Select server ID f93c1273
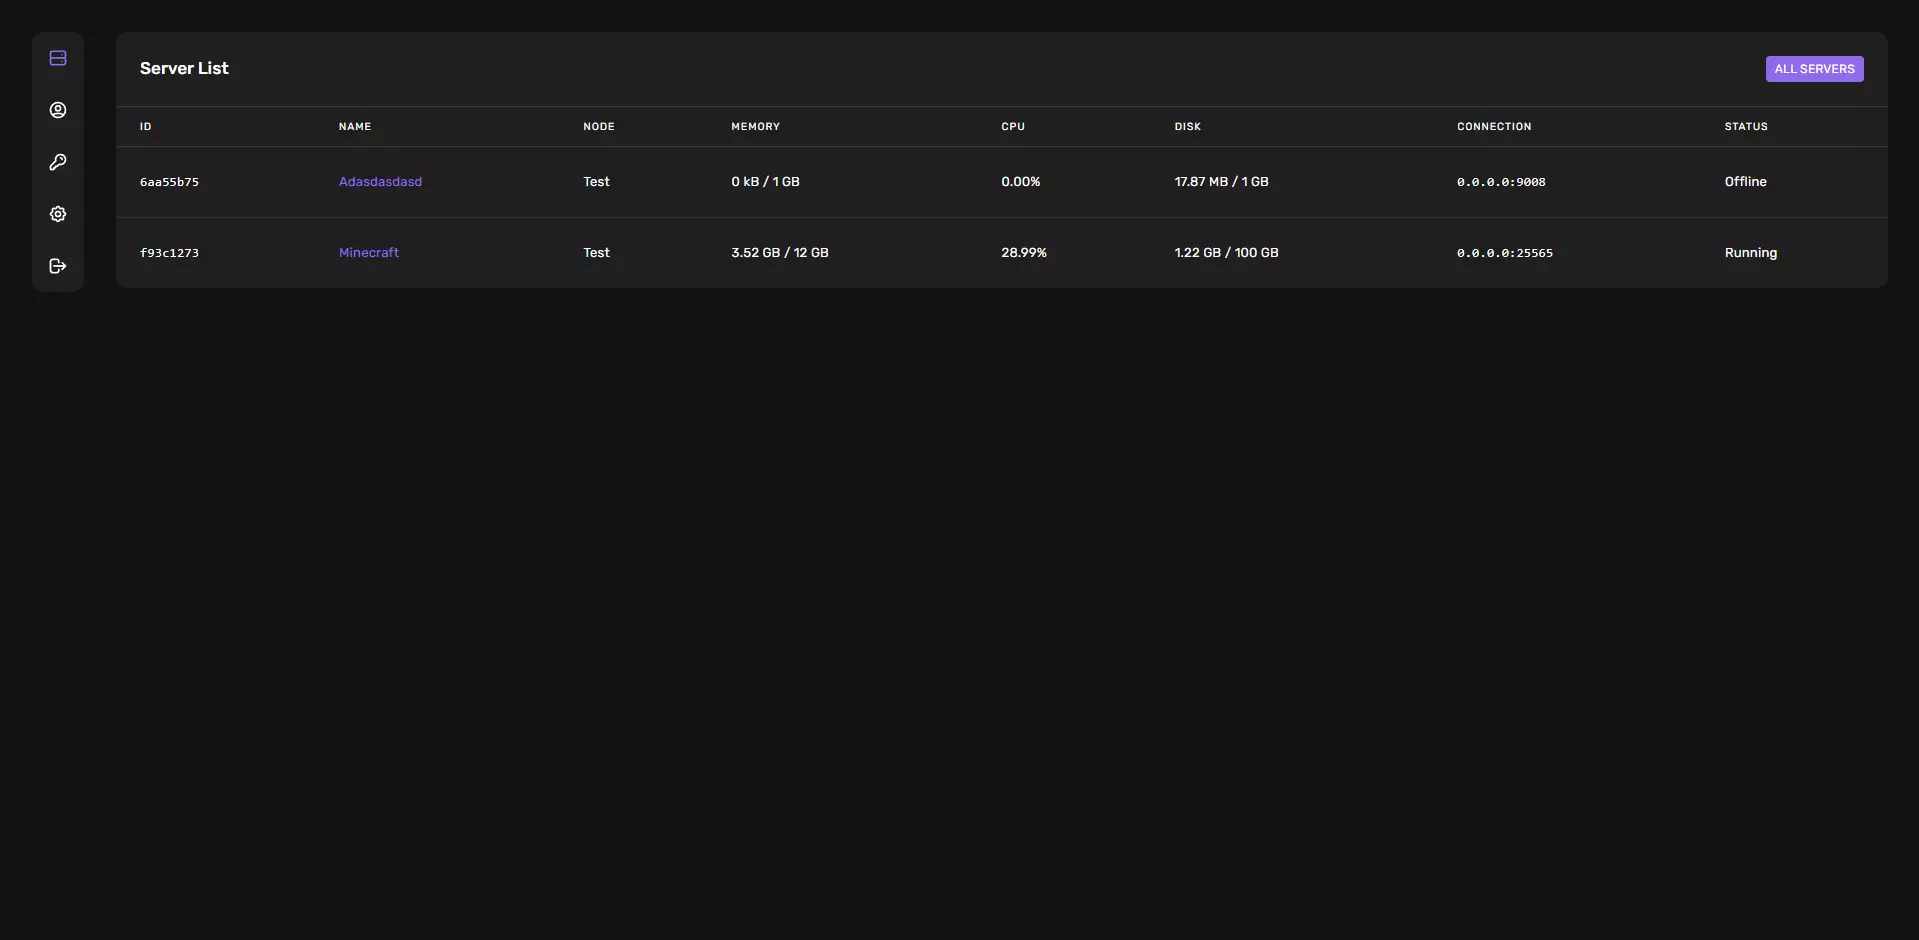The image size is (1919, 940). click(169, 253)
